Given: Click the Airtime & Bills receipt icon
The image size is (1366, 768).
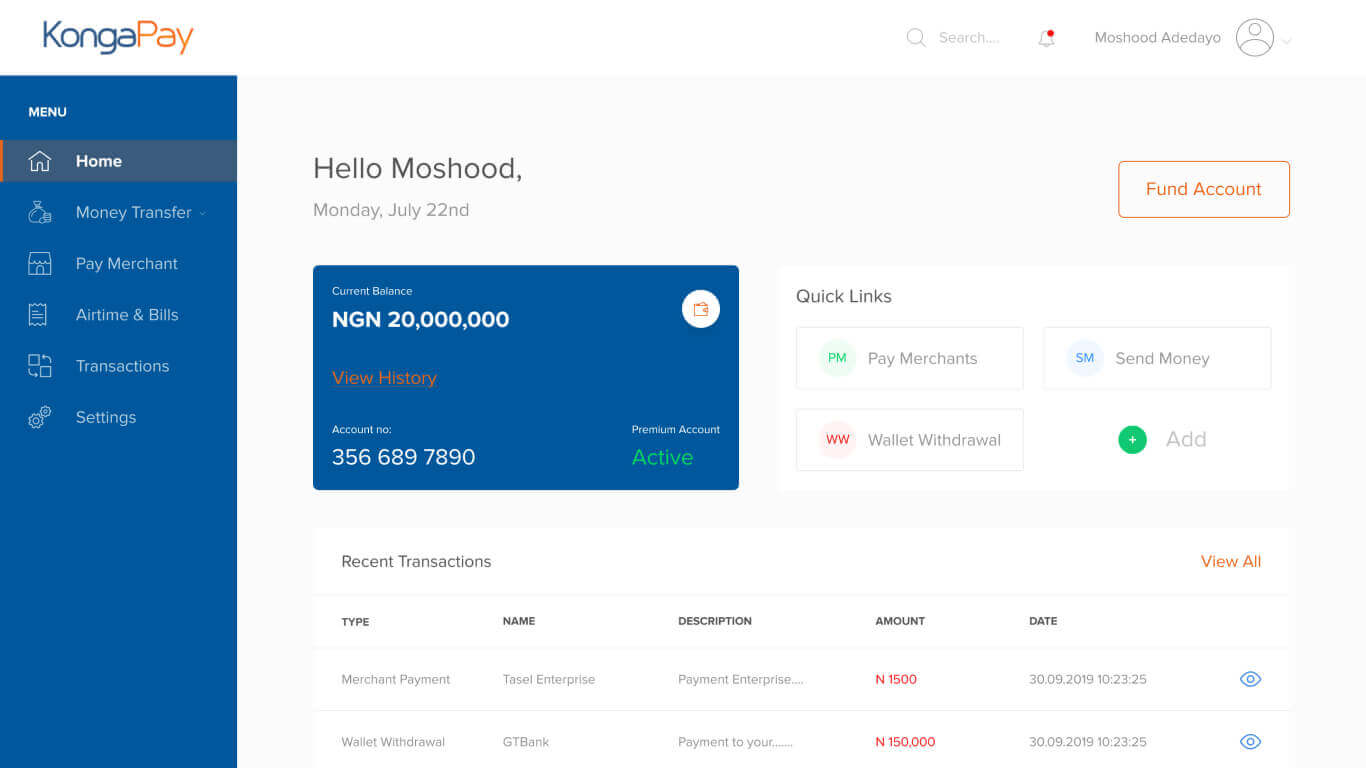Looking at the screenshot, I should (x=39, y=315).
